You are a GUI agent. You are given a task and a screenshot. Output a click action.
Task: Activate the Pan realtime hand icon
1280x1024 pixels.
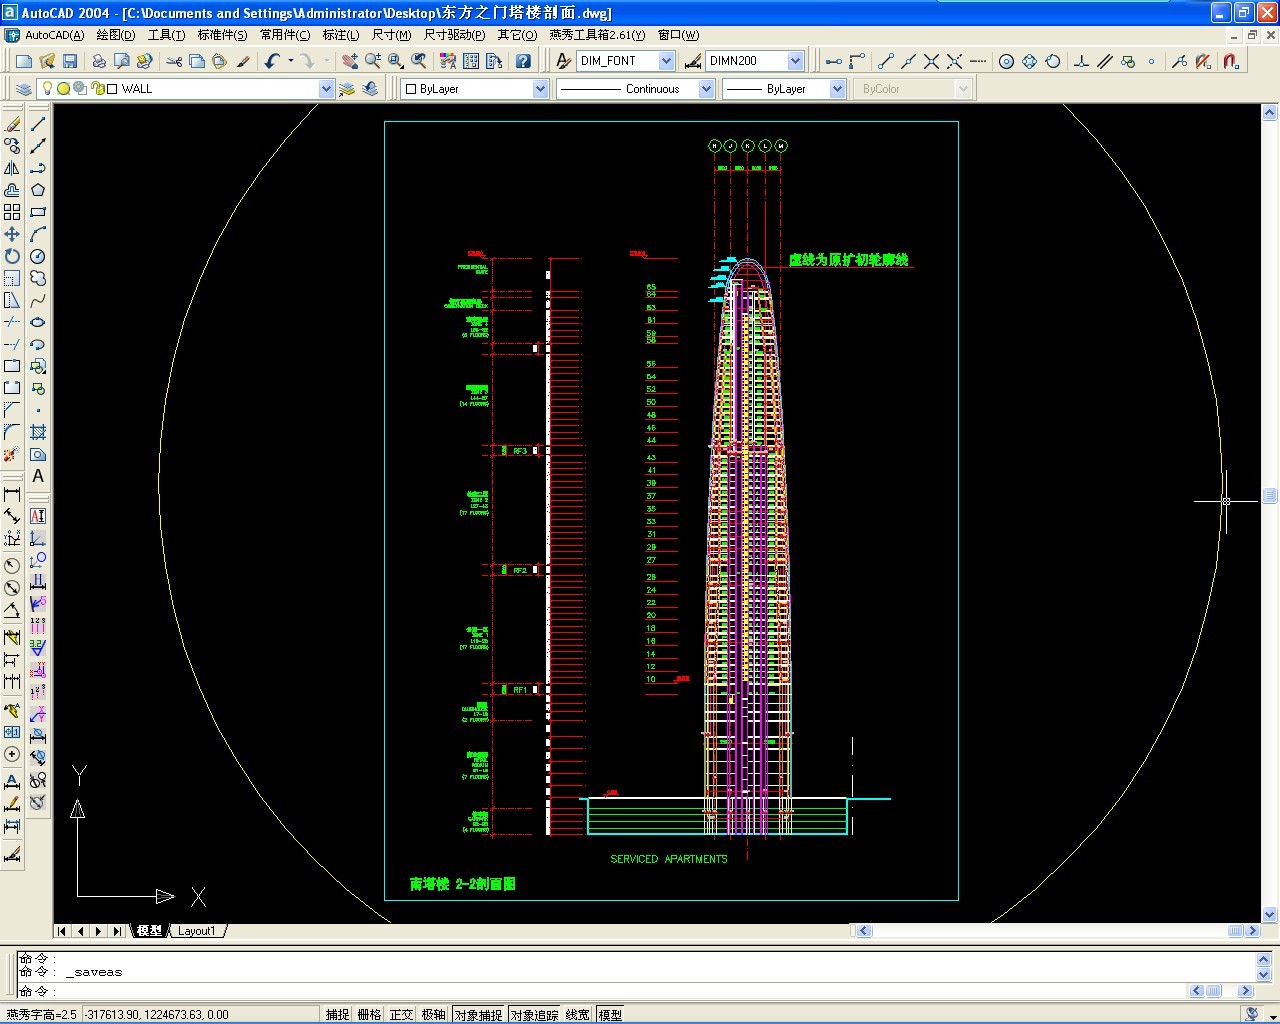pyautogui.click(x=349, y=61)
